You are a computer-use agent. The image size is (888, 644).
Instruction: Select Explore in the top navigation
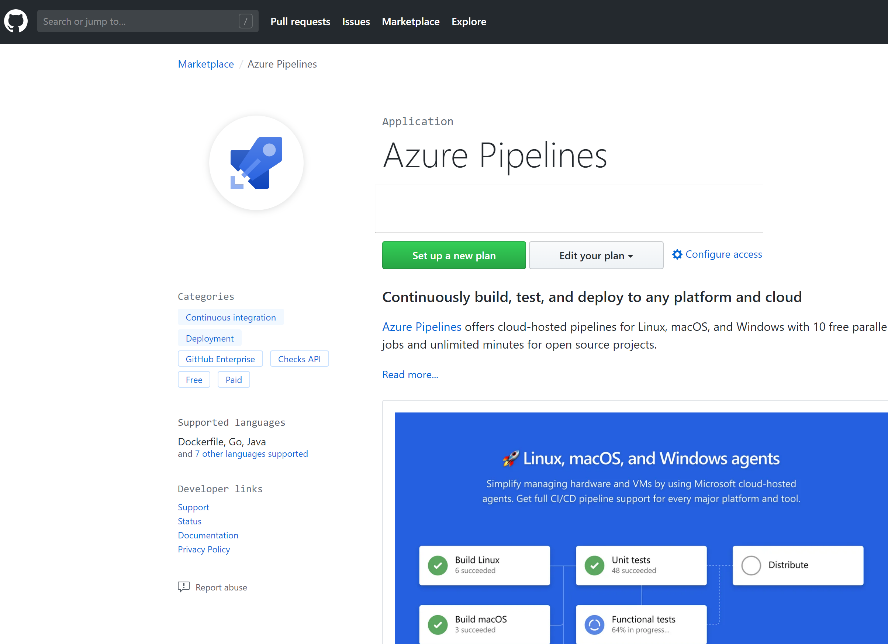coord(469,22)
